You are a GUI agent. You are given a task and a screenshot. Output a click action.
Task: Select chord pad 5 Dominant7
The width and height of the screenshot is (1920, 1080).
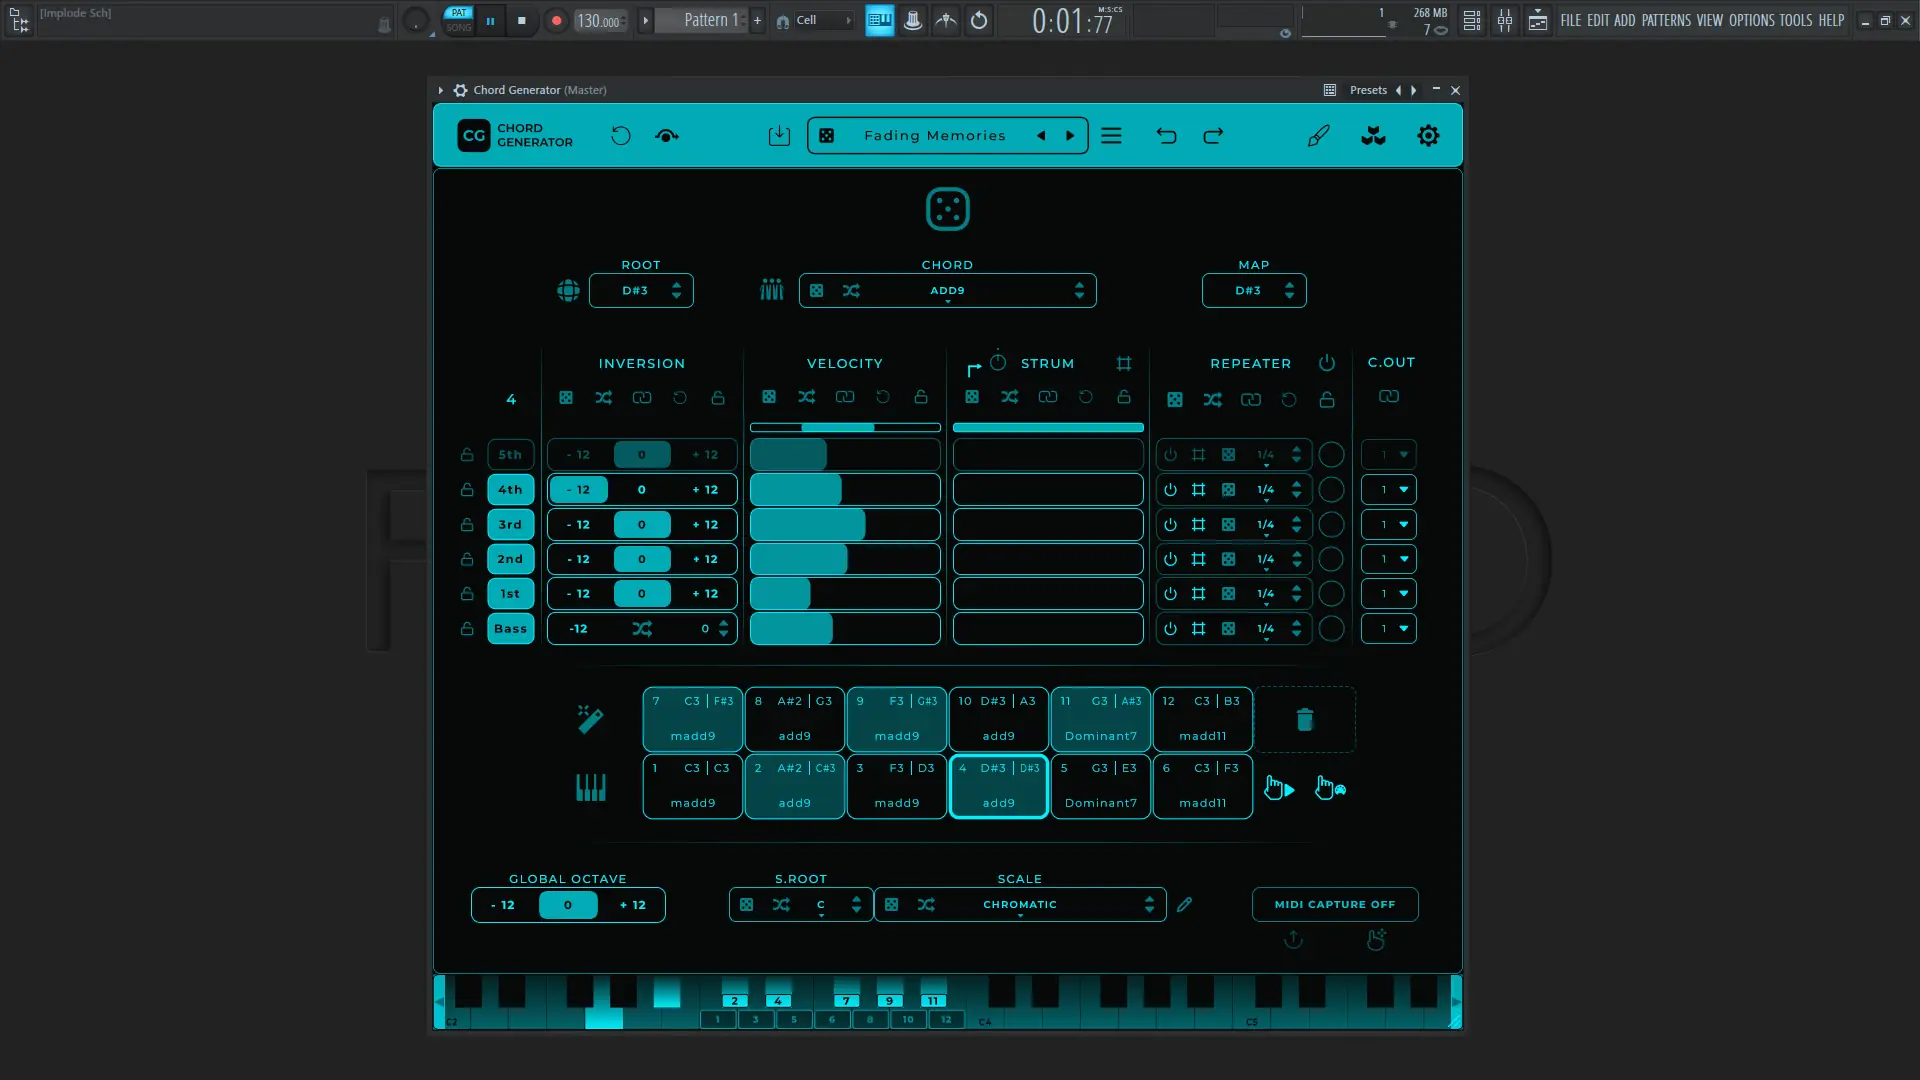click(1100, 787)
